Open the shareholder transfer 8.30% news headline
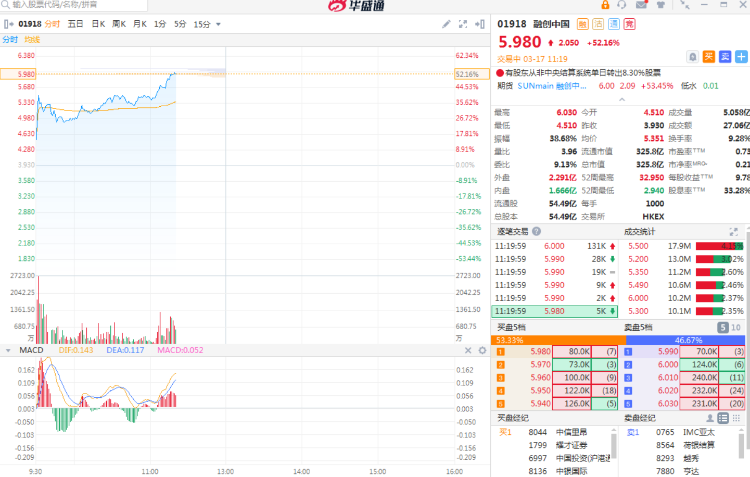This screenshot has width=750, height=477. click(x=583, y=73)
